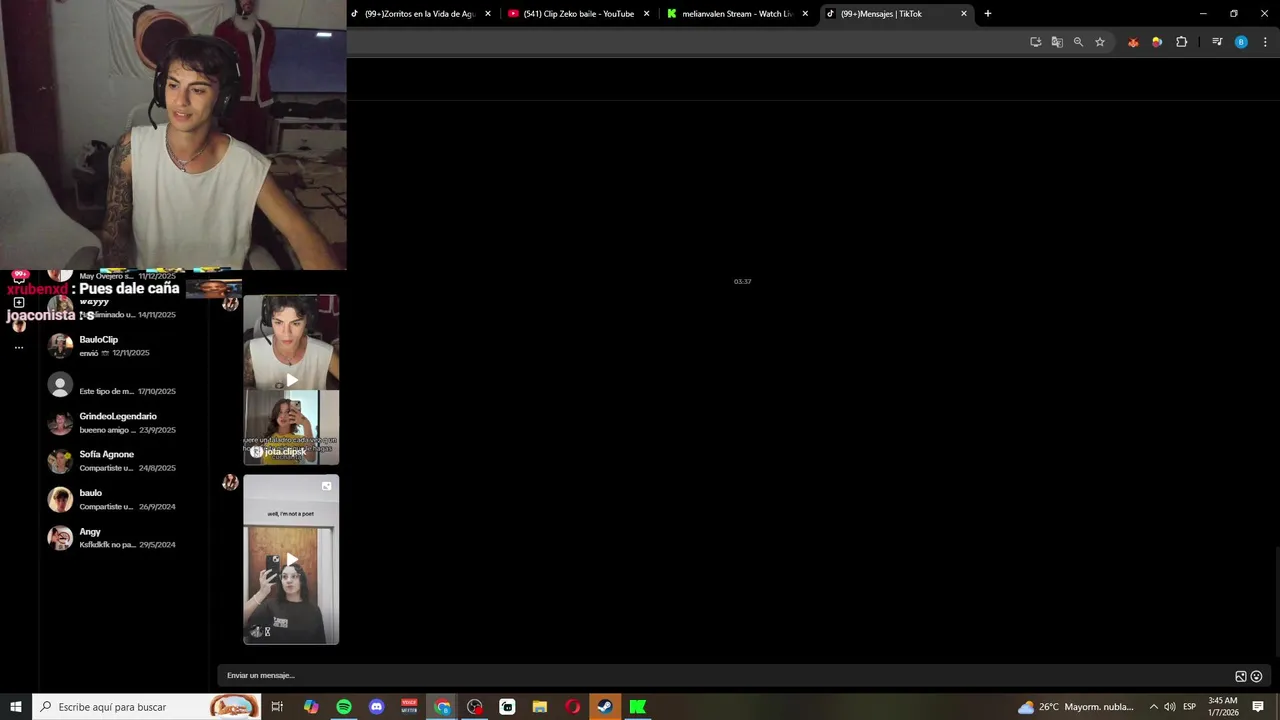Open the baulo conversation from 26/9/2024
The width and height of the screenshot is (1280, 720).
pyautogui.click(x=125, y=500)
